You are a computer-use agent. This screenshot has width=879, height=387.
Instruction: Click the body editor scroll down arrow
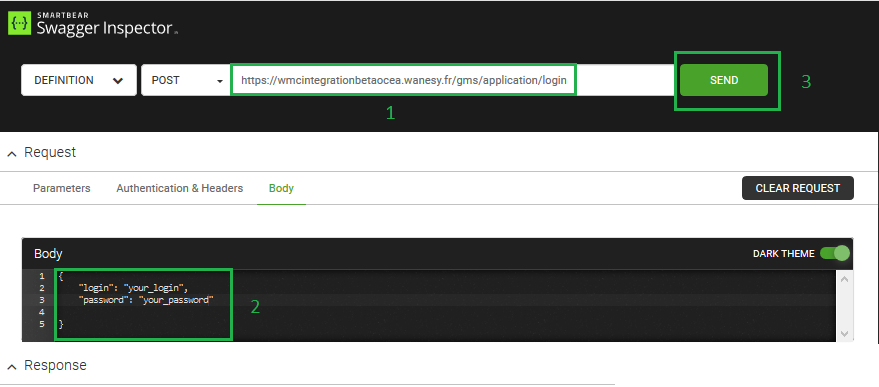click(844, 334)
